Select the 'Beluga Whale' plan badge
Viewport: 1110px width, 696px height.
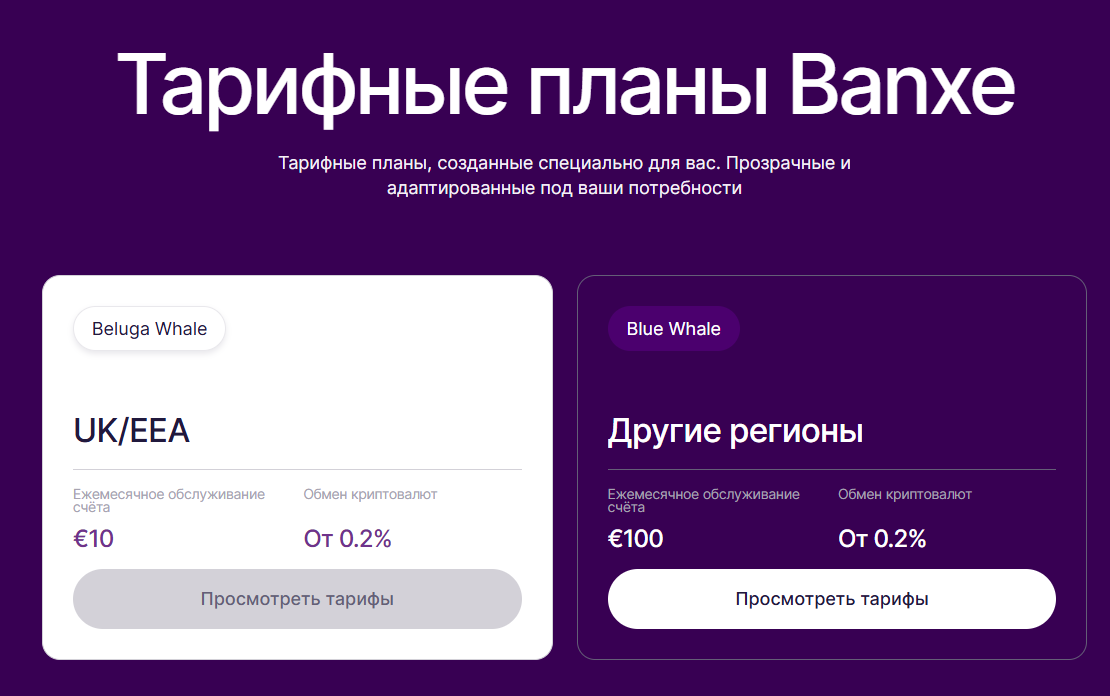tap(149, 328)
